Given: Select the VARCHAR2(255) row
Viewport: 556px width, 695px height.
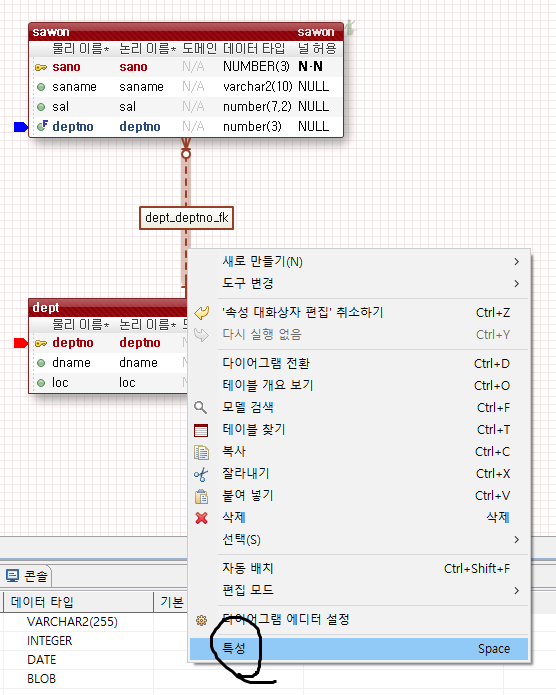Looking at the screenshot, I should 72,622.
